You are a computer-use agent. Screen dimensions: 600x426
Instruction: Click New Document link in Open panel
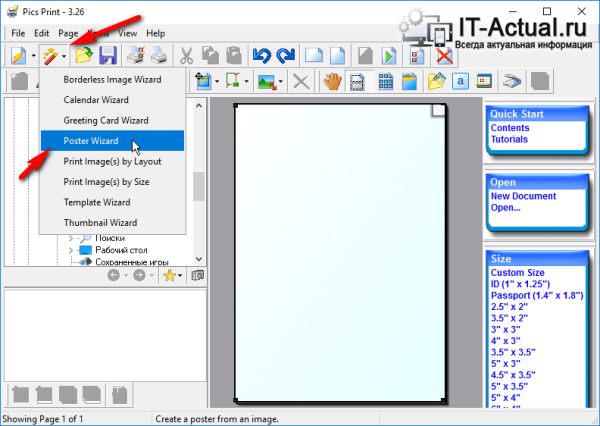pos(523,196)
